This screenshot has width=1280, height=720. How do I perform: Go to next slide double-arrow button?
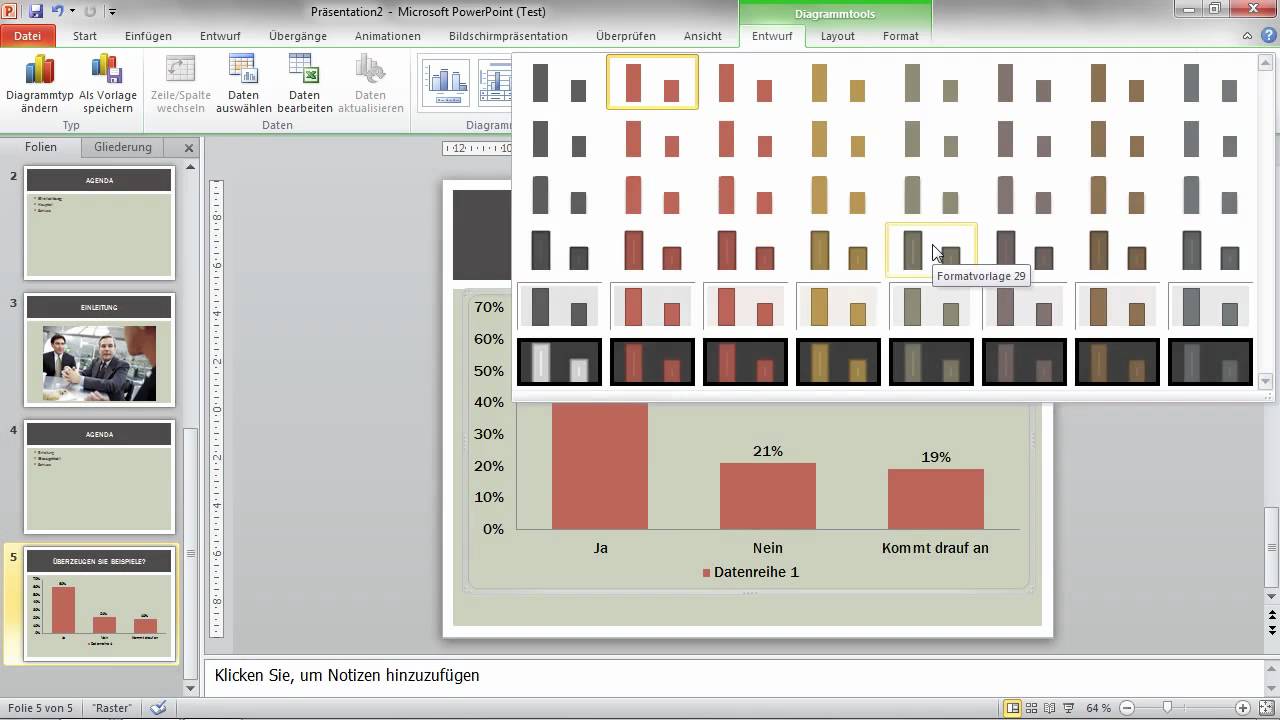click(1272, 630)
